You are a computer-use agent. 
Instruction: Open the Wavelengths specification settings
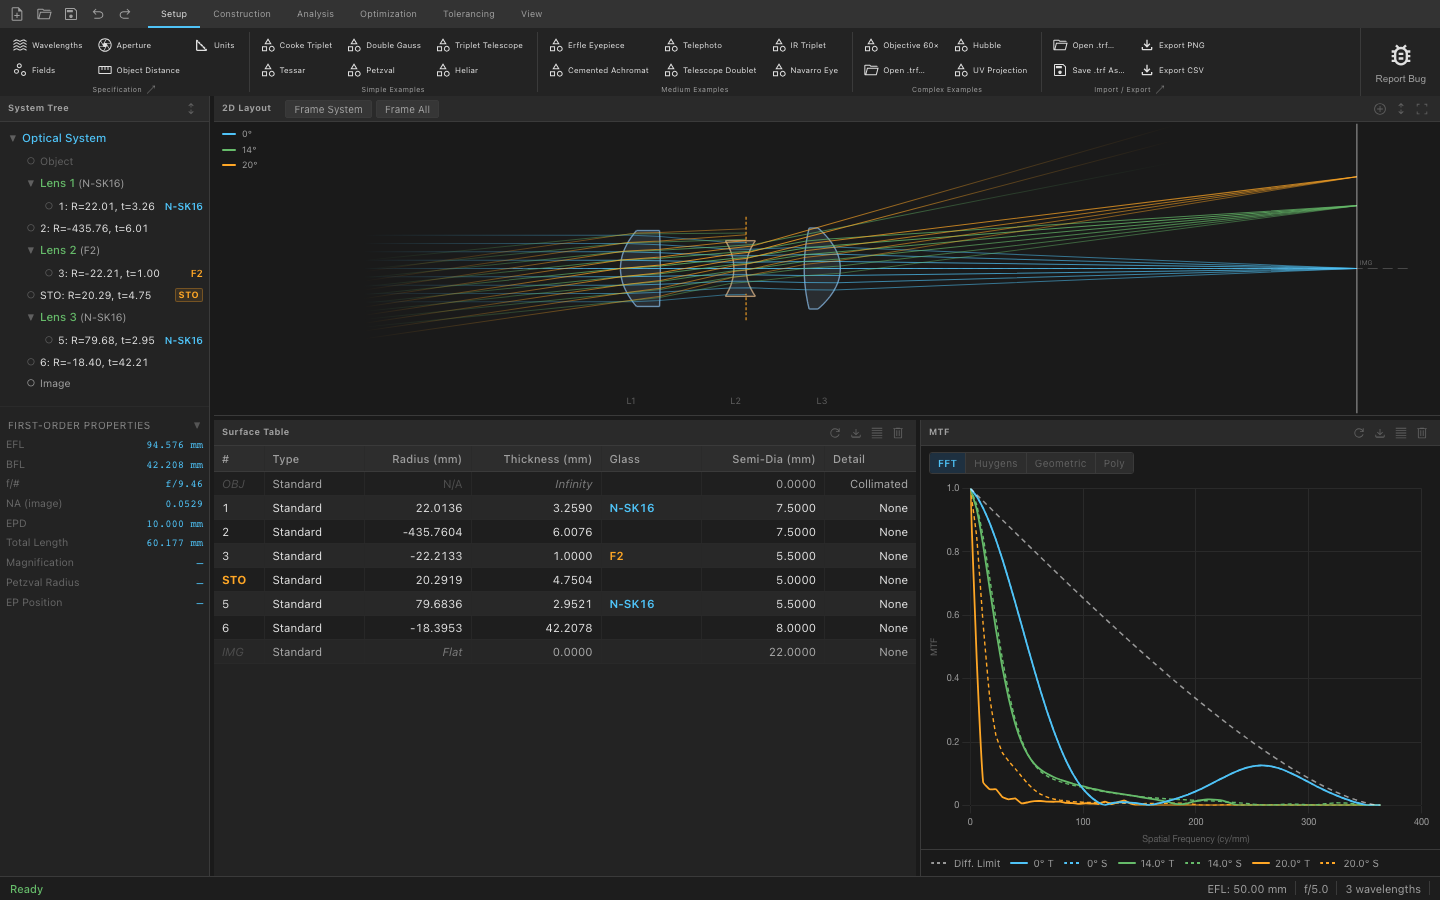point(46,45)
